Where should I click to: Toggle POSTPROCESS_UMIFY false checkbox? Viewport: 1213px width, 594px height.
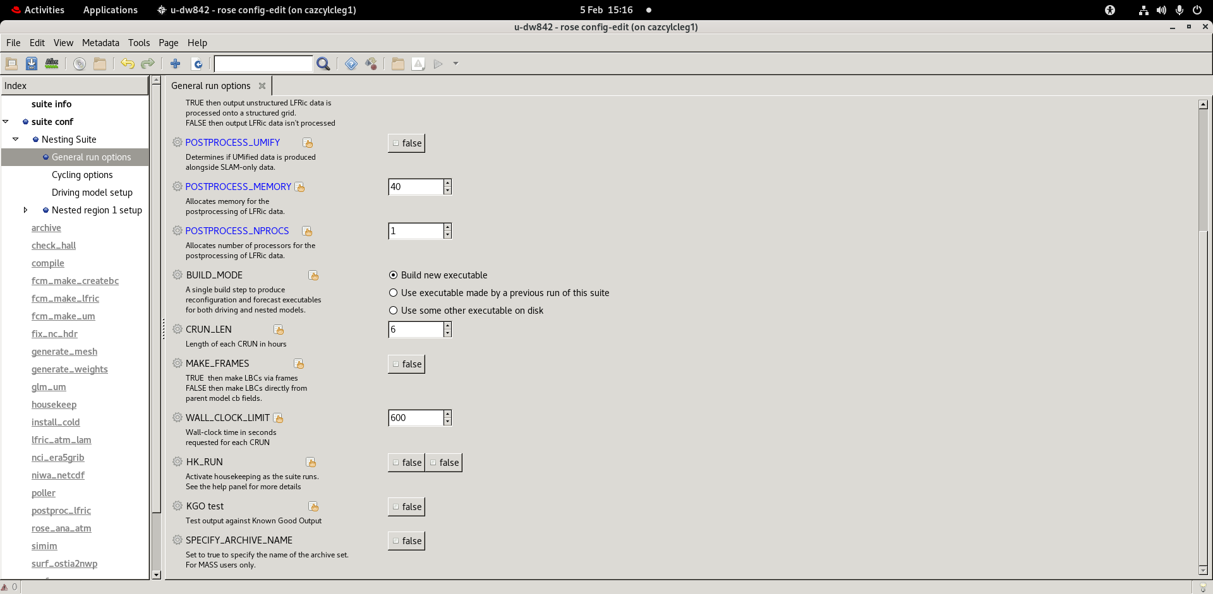click(x=406, y=143)
